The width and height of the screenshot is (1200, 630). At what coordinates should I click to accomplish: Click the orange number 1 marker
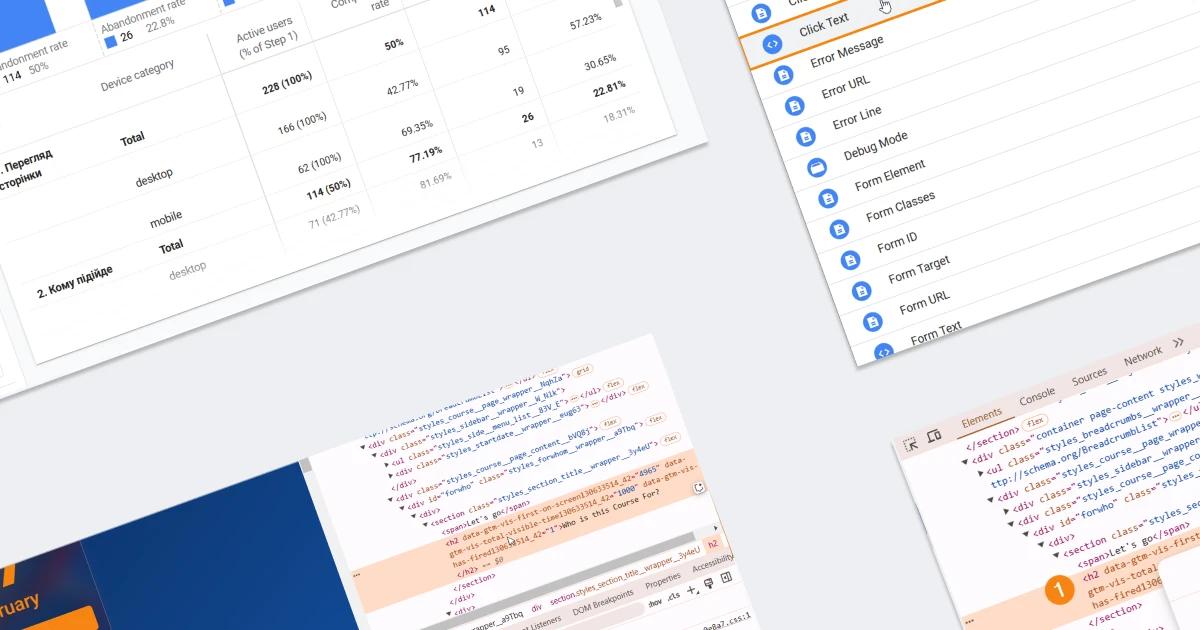[1059, 590]
